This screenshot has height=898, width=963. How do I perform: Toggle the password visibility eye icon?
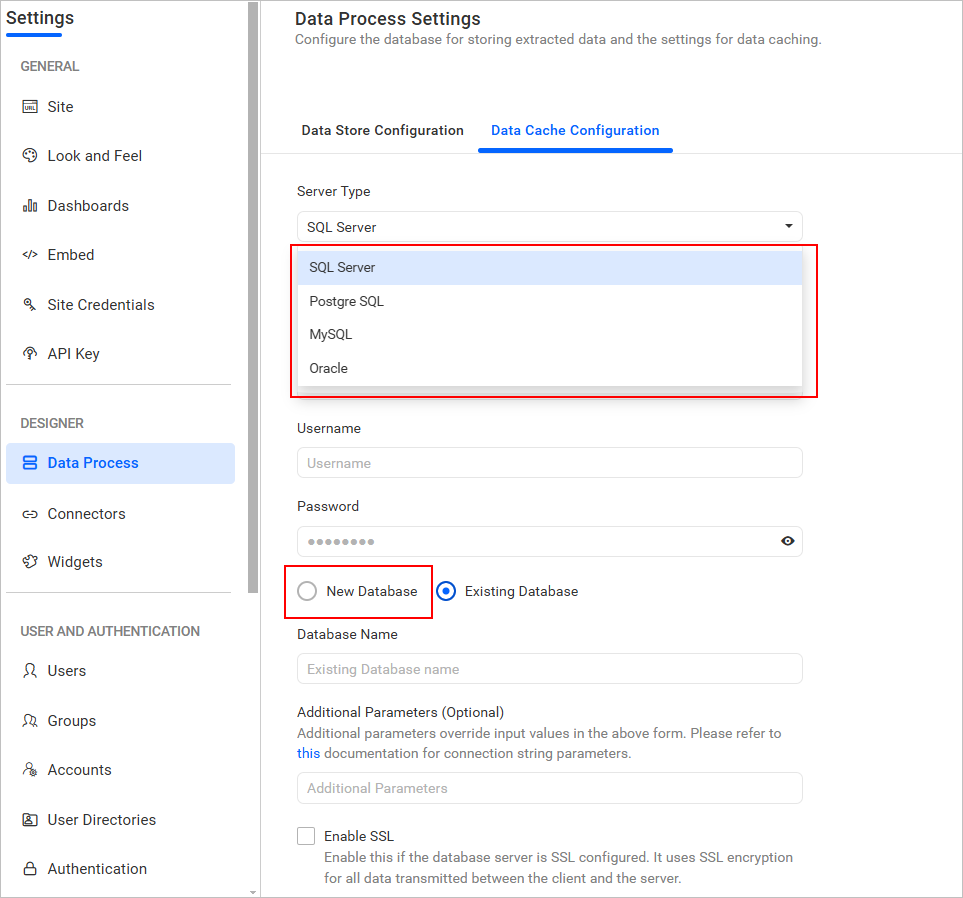pyautogui.click(x=787, y=541)
